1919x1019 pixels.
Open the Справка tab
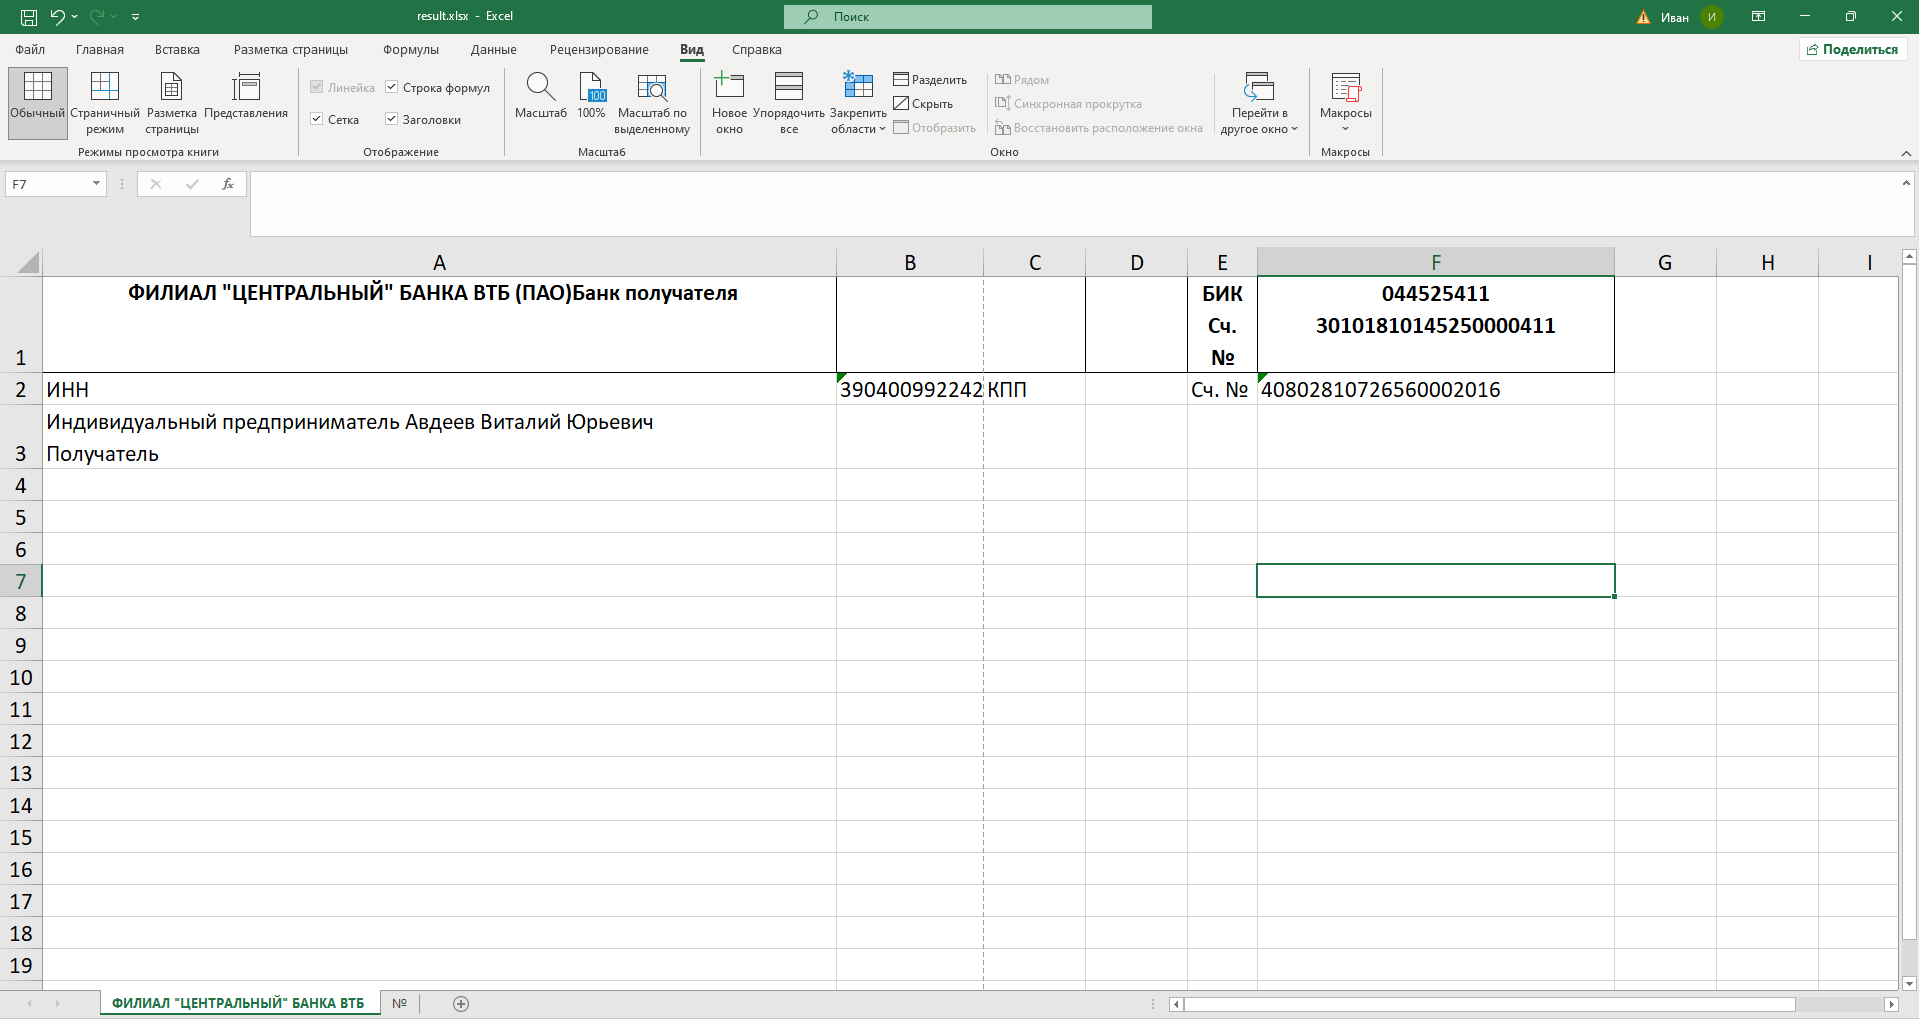[x=757, y=50]
